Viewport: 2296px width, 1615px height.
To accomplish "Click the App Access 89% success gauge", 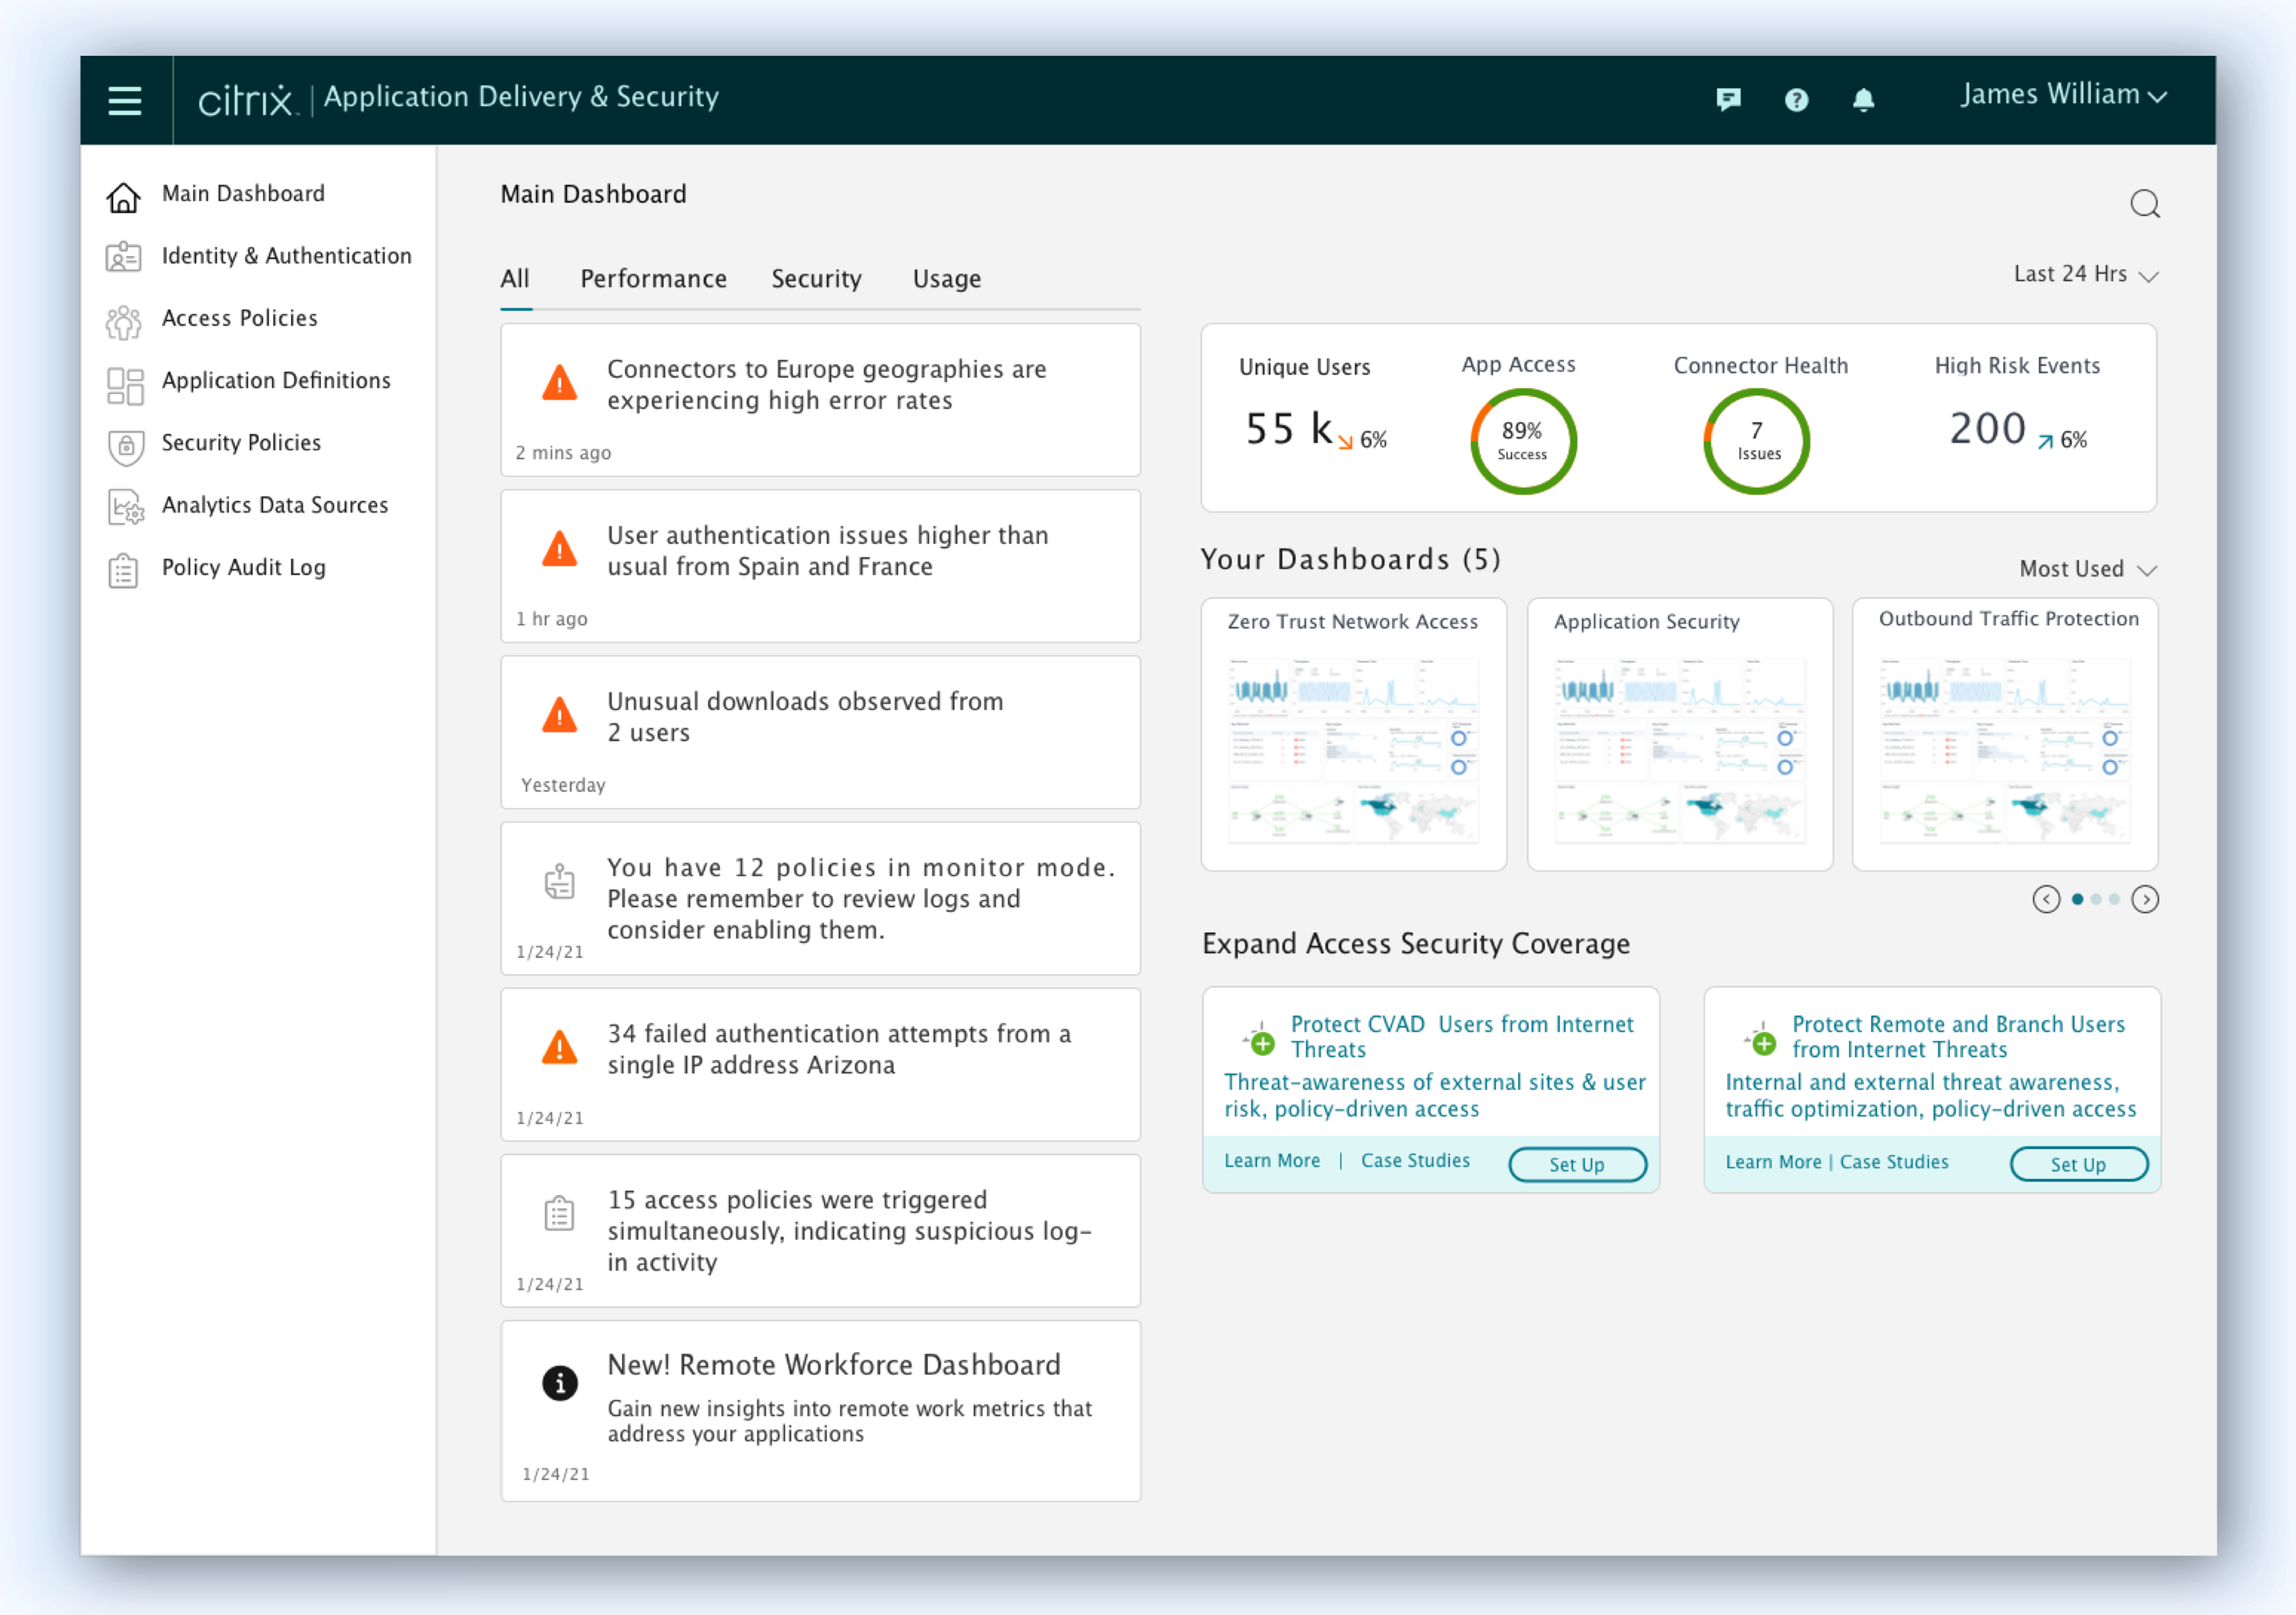I will [x=1522, y=441].
